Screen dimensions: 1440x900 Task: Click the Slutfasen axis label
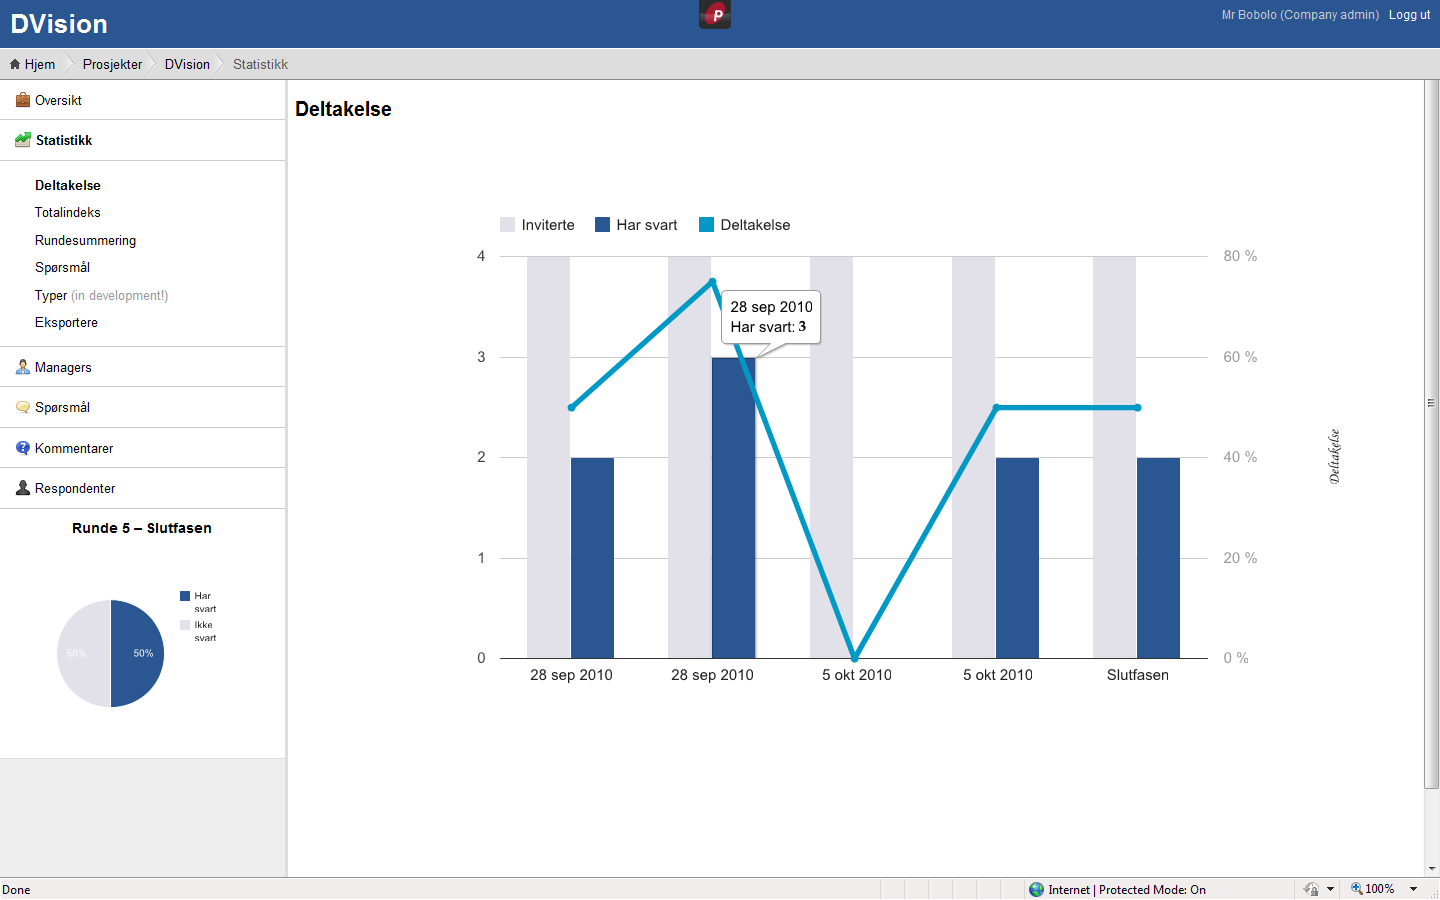[1138, 675]
